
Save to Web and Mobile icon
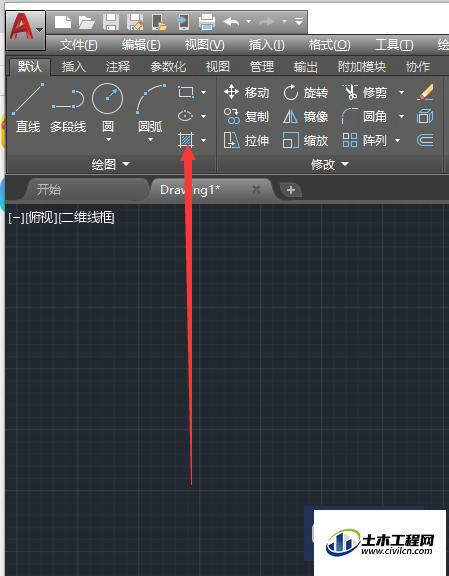[x=183, y=22]
